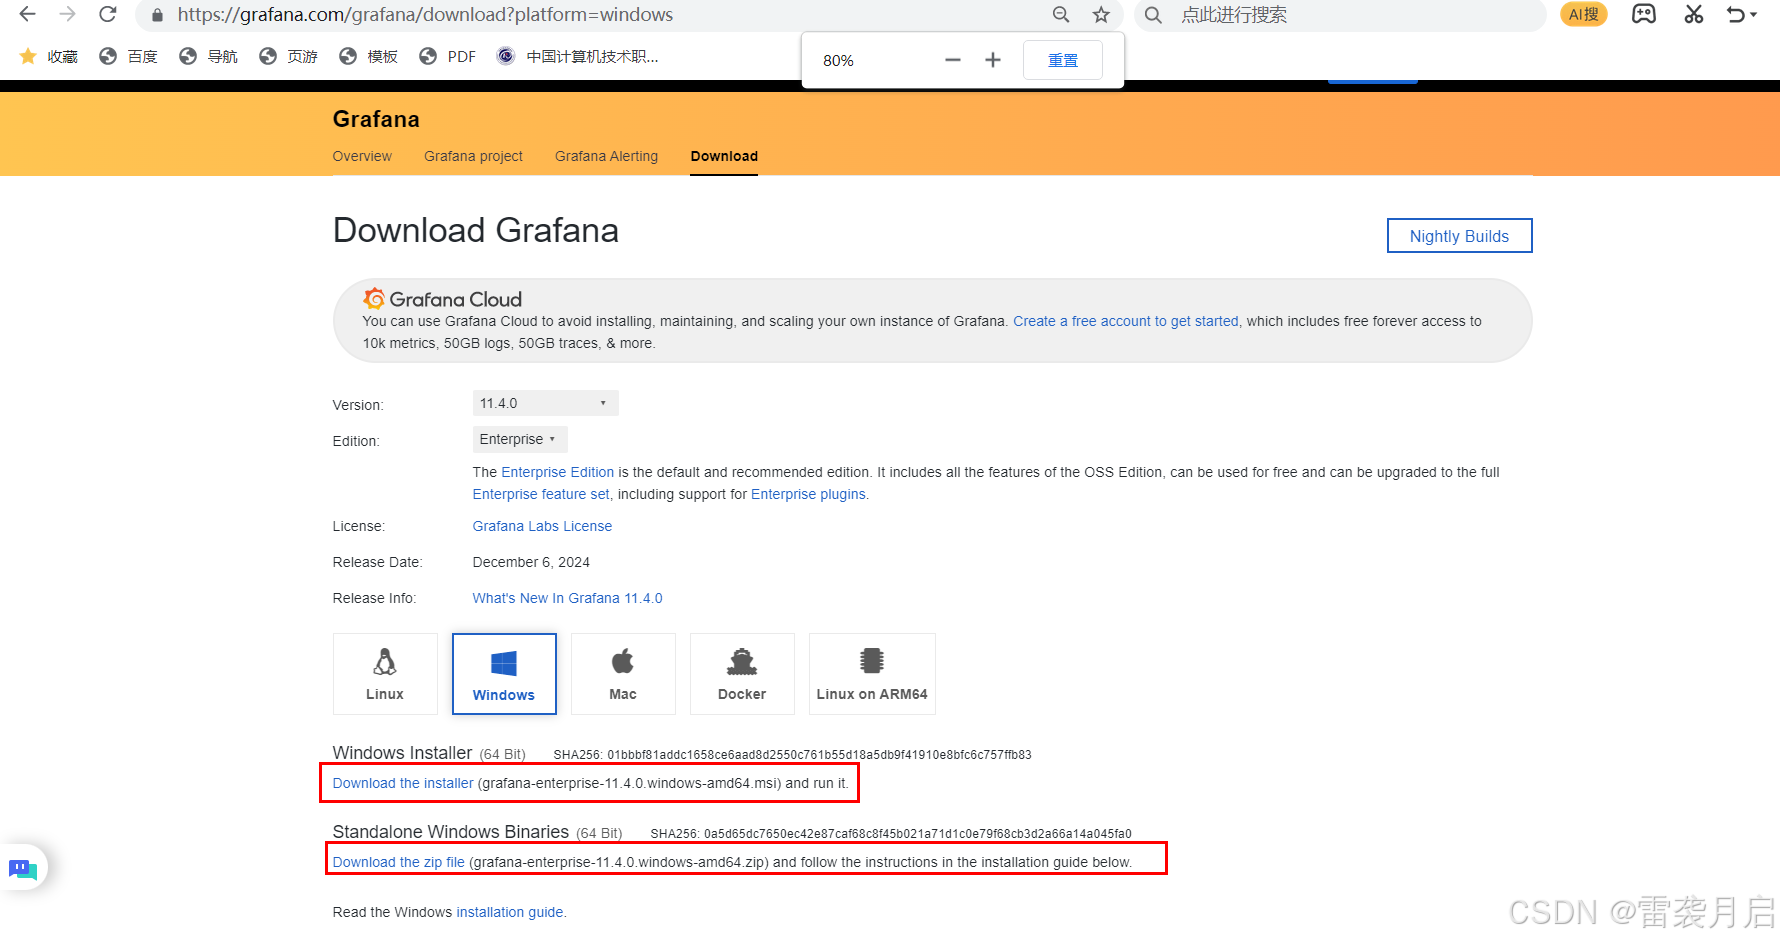Open the Windows installation guide link
1780x942 pixels.
click(510, 912)
